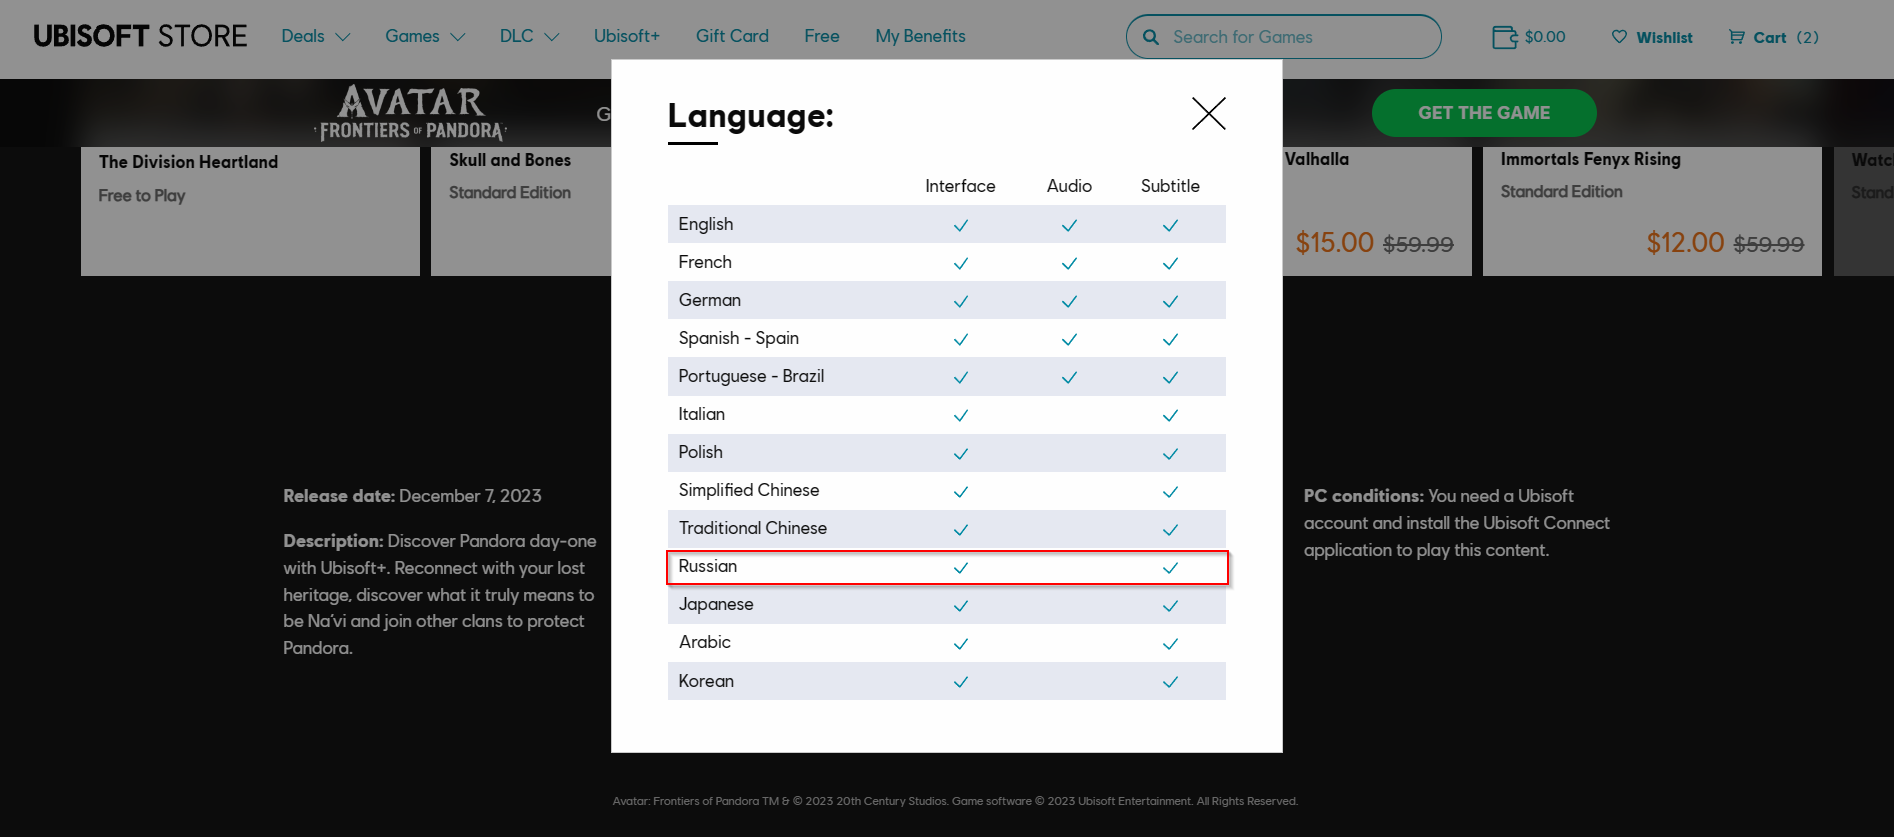1894x837 pixels.
Task: Click the English Interface checkmark
Action: coord(961,225)
